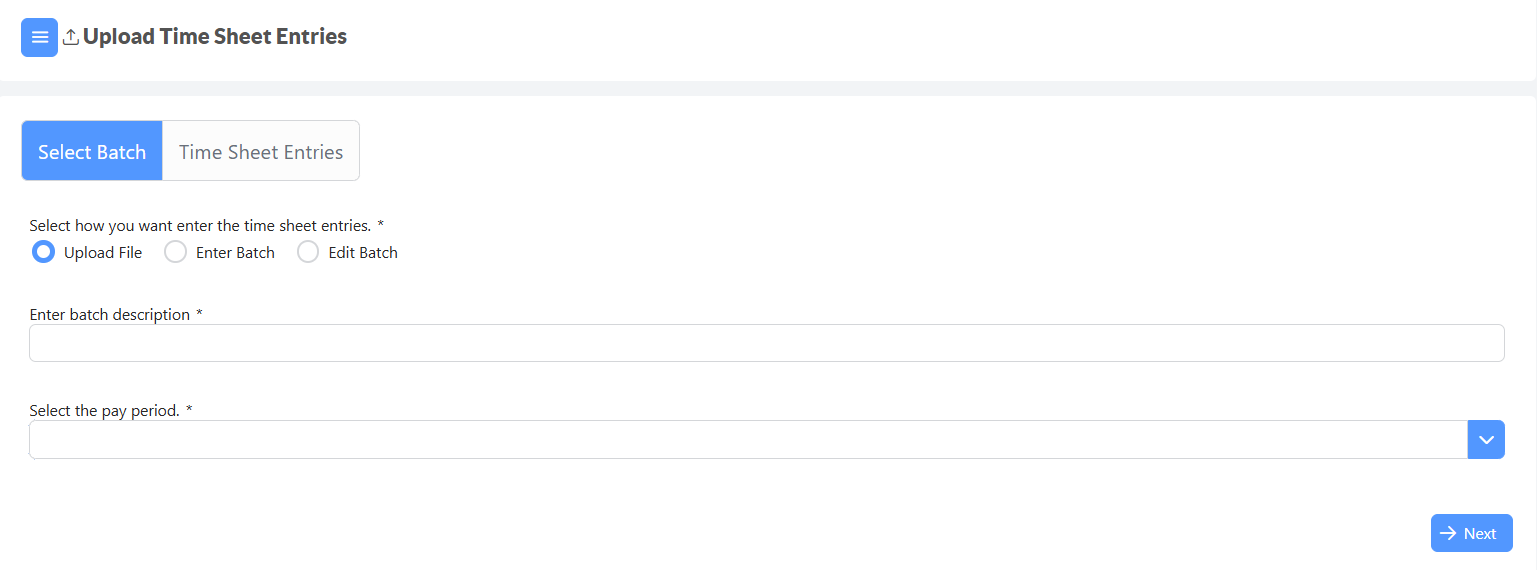1537x570 pixels.
Task: Pick the Edit Batch radio option
Action: 308,252
